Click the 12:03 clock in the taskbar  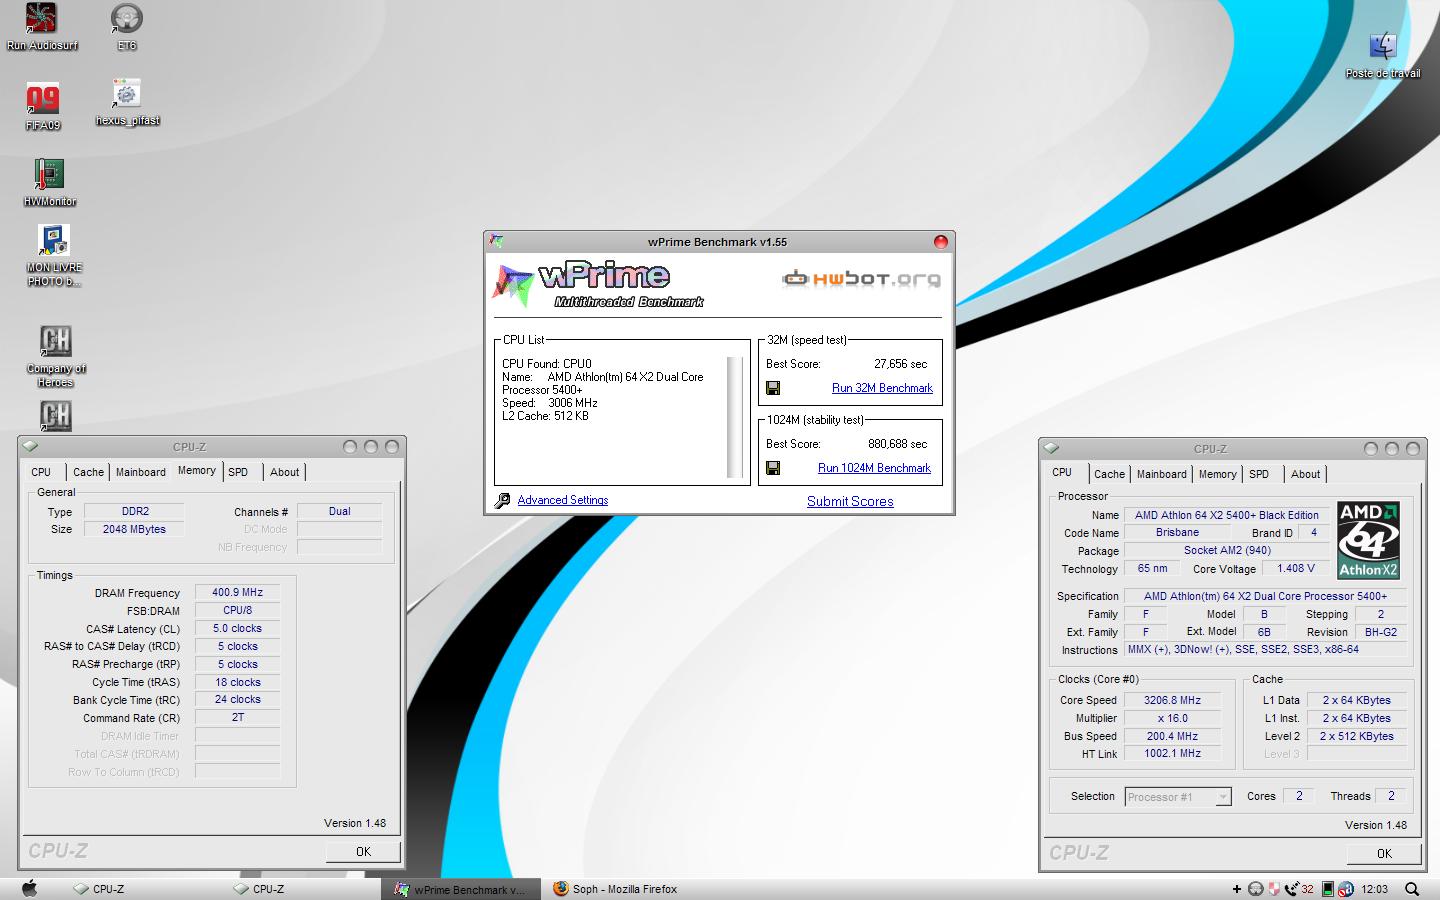1375,889
